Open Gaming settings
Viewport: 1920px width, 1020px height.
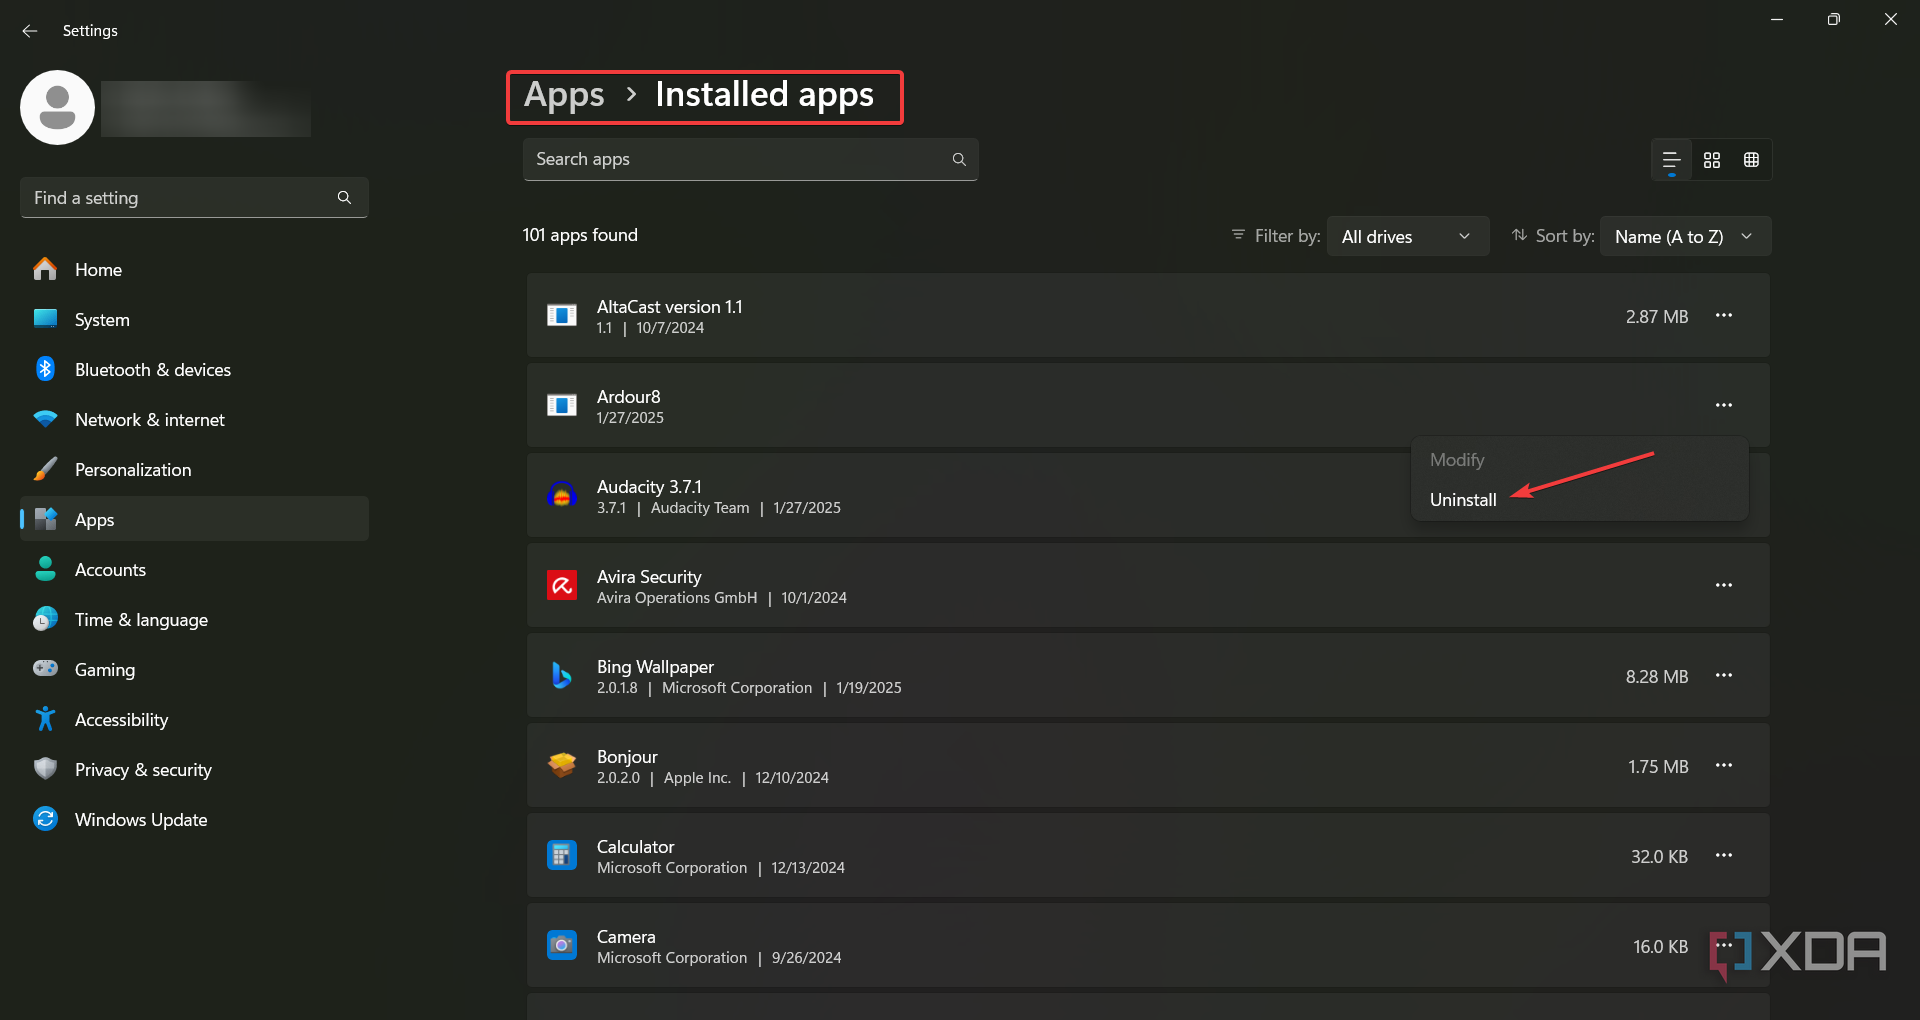click(x=194, y=669)
